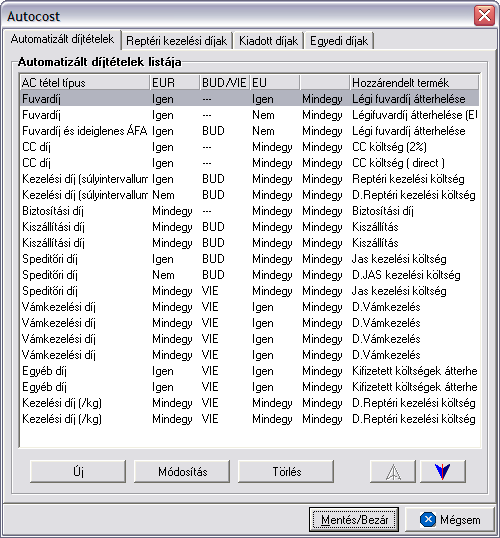Select the Biztosítási díj row
This screenshot has width=500, height=538.
[x=249, y=211]
